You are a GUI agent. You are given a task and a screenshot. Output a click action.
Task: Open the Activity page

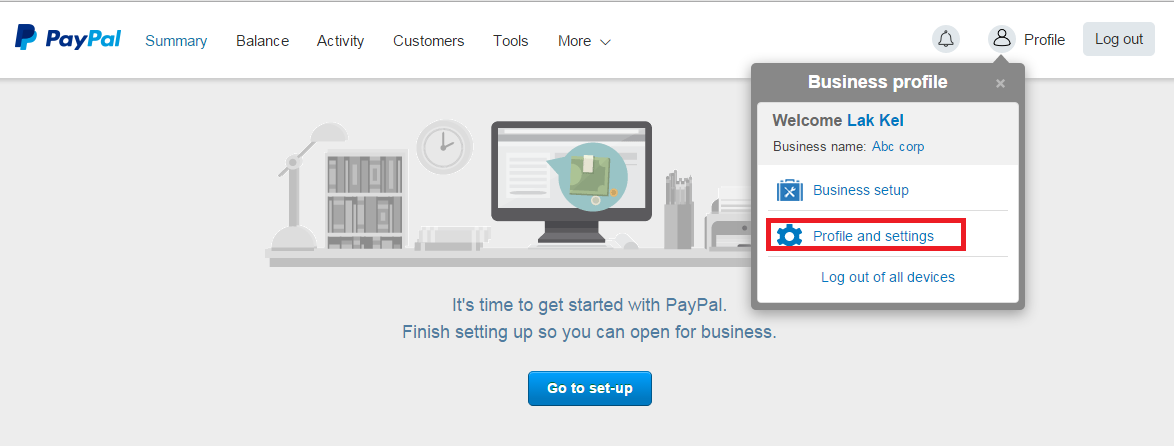[x=340, y=41]
